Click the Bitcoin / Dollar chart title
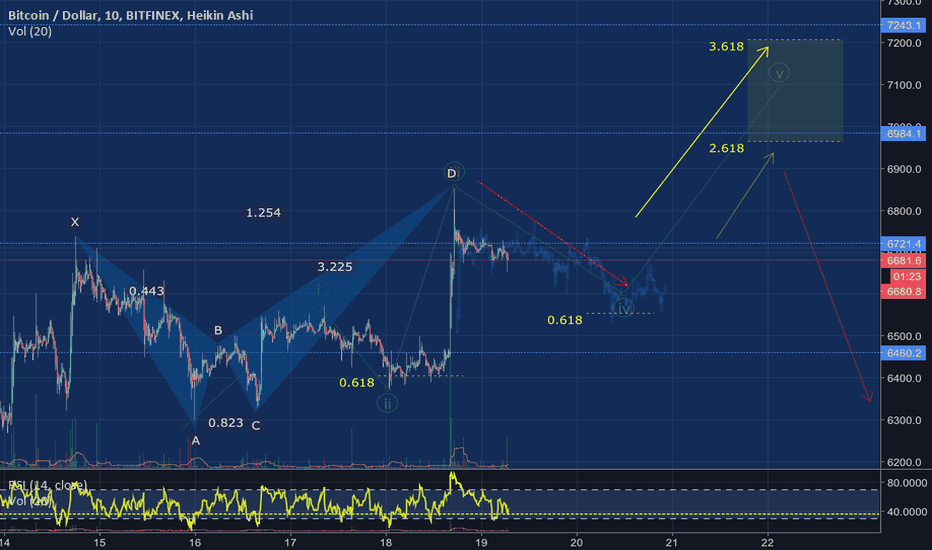 [x=130, y=15]
